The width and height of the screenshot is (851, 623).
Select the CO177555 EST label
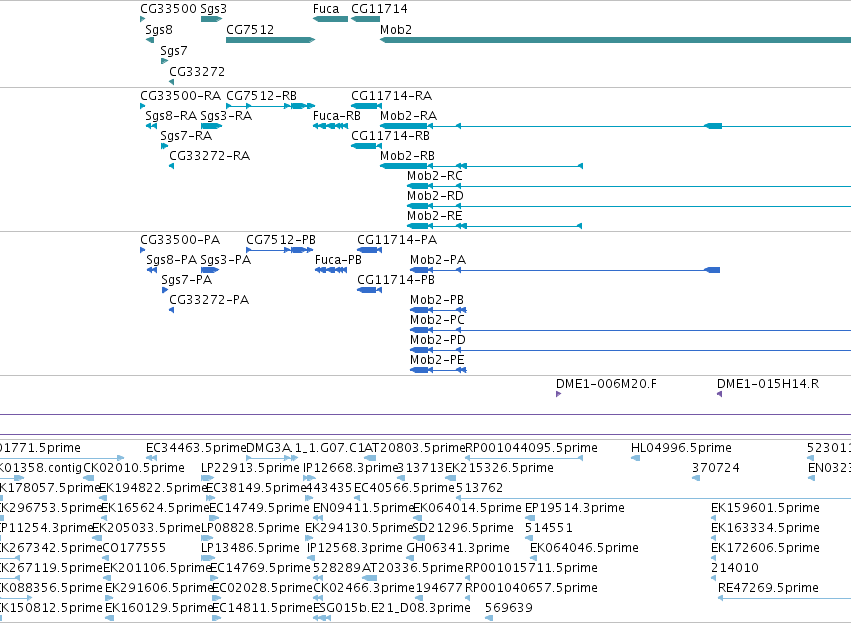pos(135,548)
